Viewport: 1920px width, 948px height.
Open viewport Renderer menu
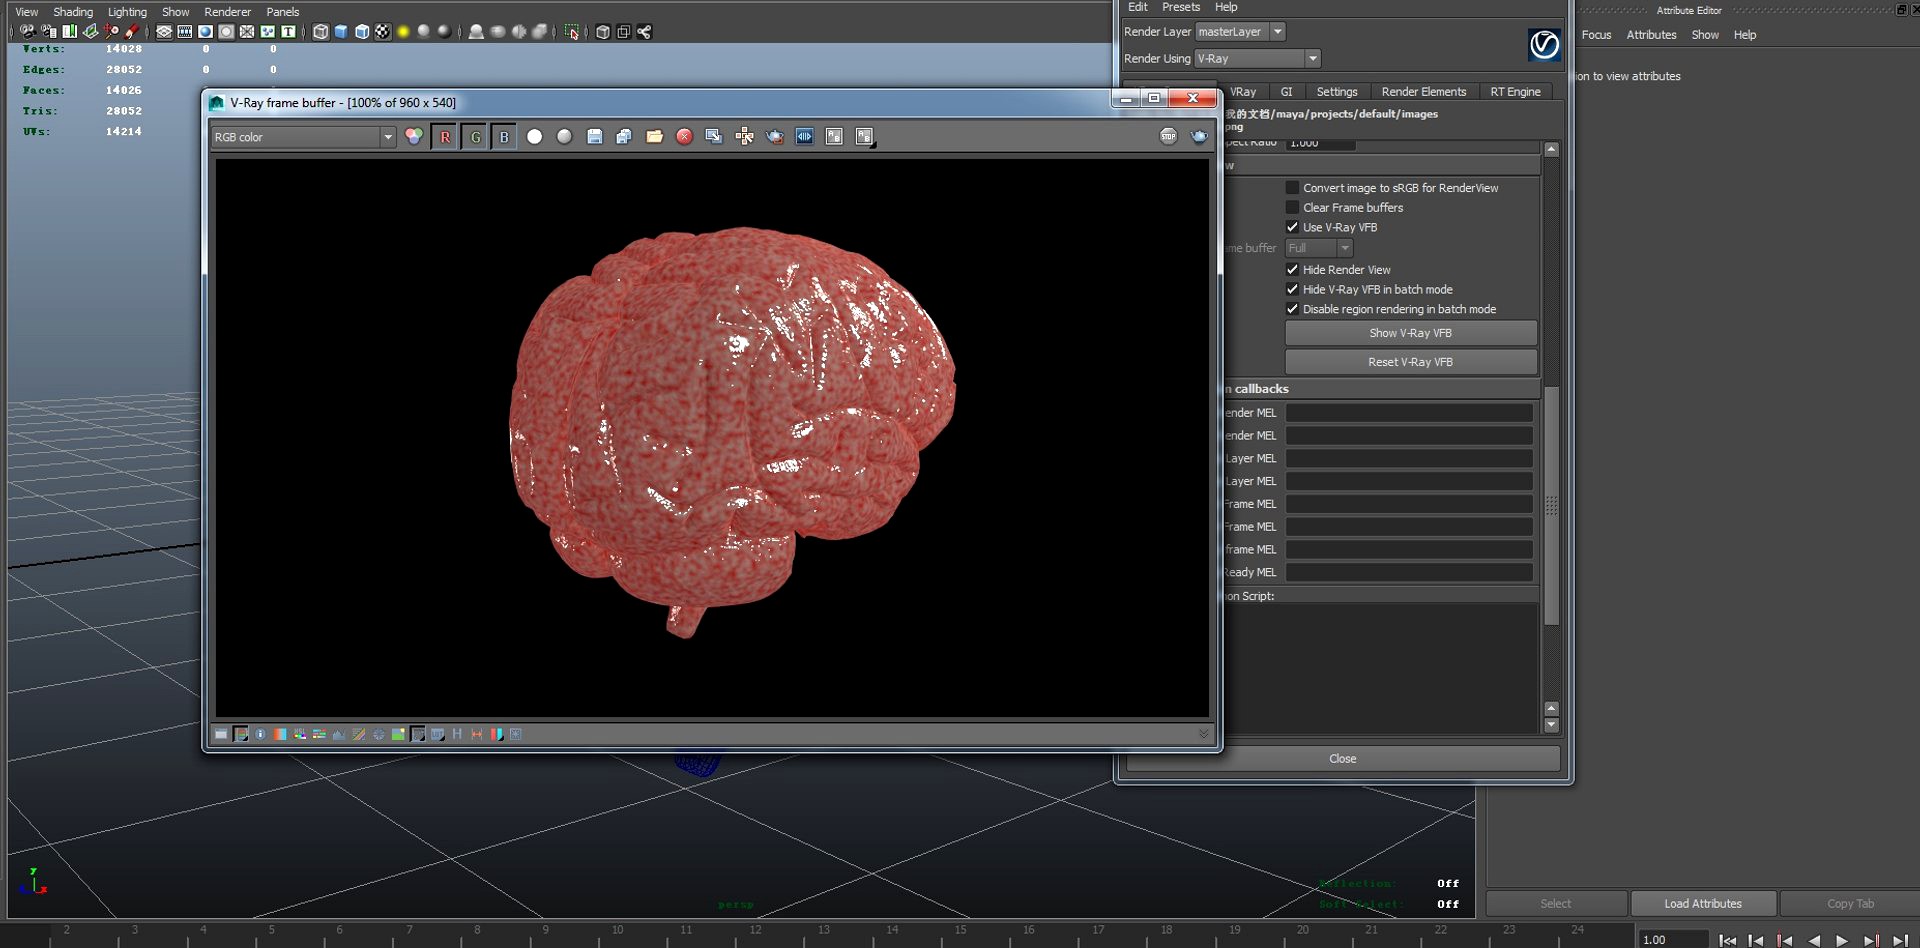tap(227, 12)
